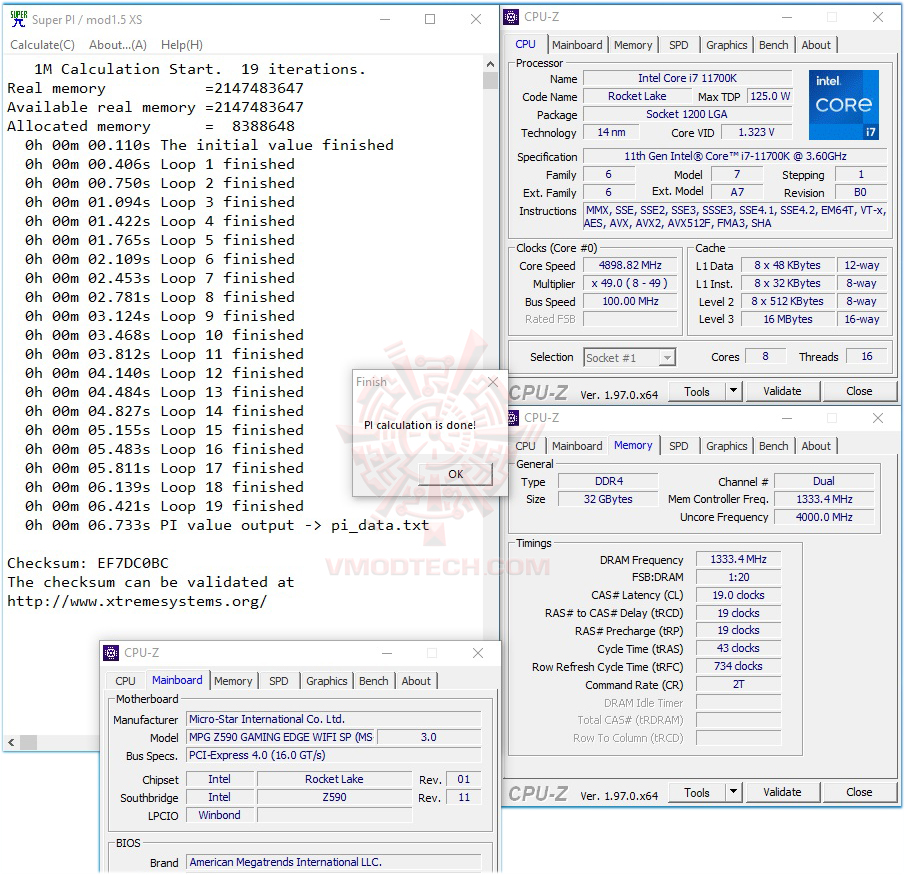Viewport: 905px width, 875px height.
Task: Select the About tab in the CPU-Z Memory window
Action: tap(816, 446)
